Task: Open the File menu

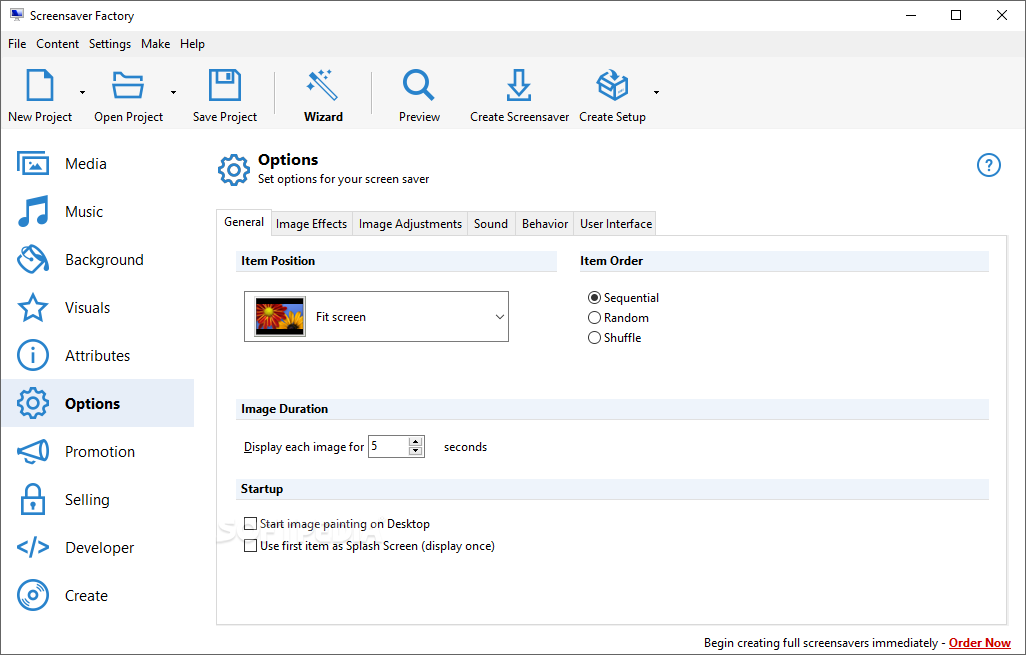Action: [x=17, y=44]
